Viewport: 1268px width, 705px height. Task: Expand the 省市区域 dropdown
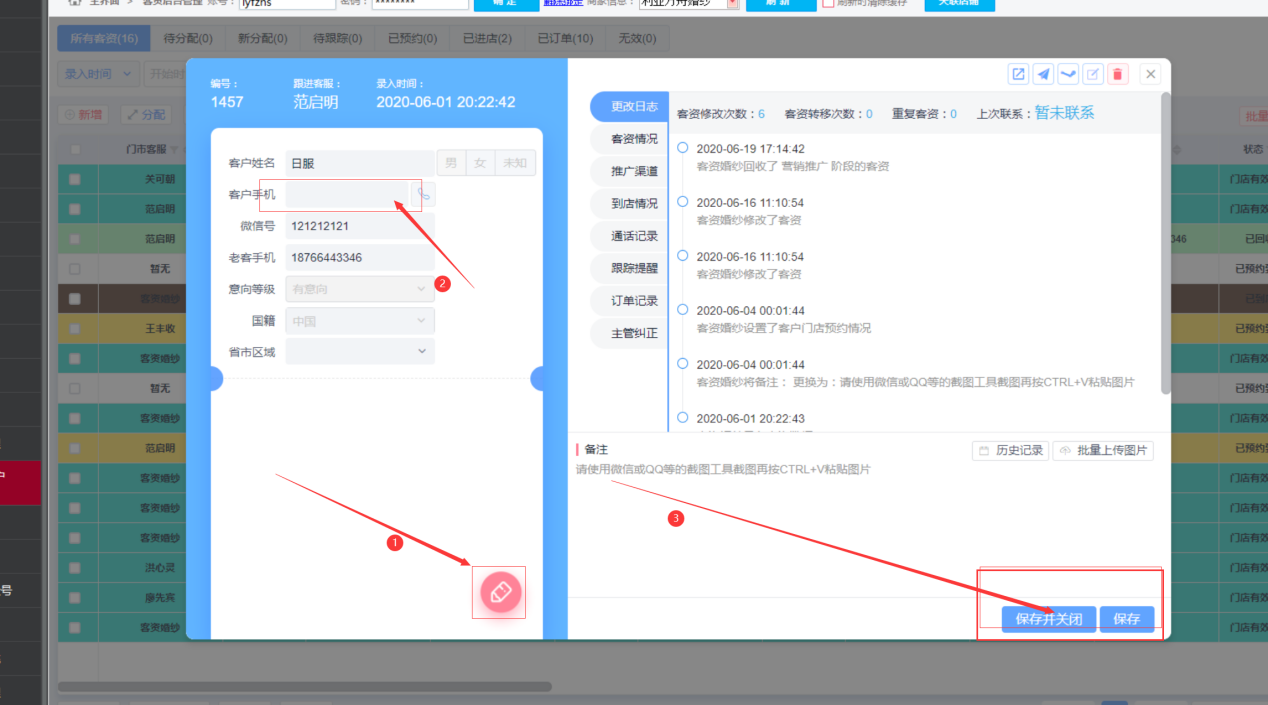(x=360, y=351)
